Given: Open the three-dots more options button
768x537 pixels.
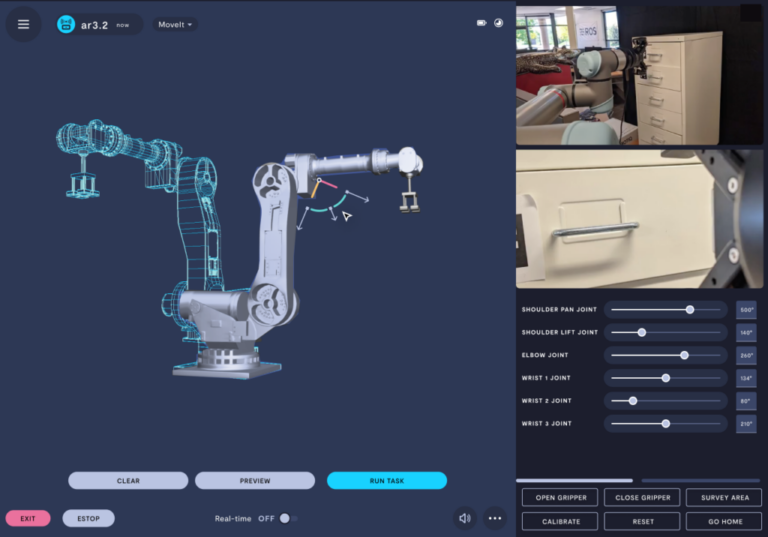Looking at the screenshot, I should pos(494,518).
